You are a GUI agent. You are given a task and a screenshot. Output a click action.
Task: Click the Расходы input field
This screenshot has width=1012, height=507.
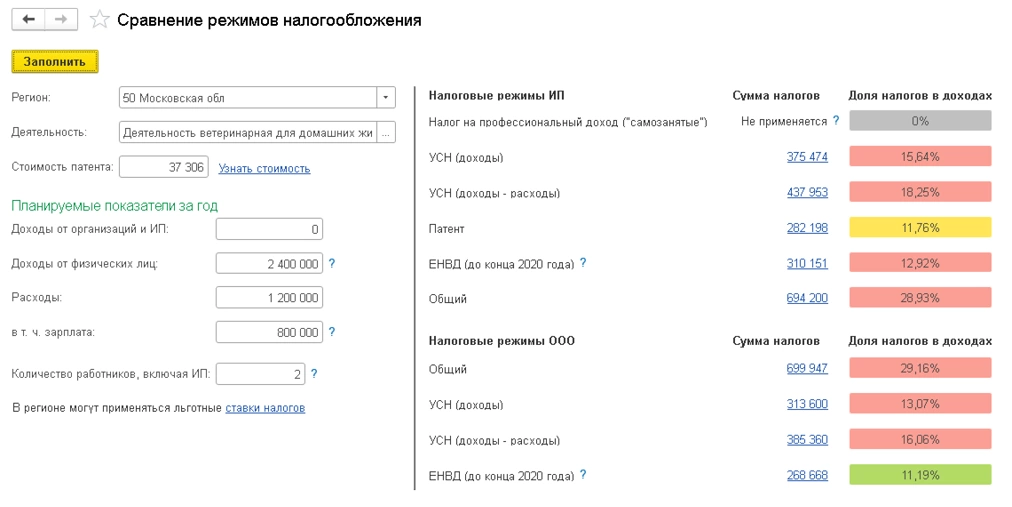269,298
